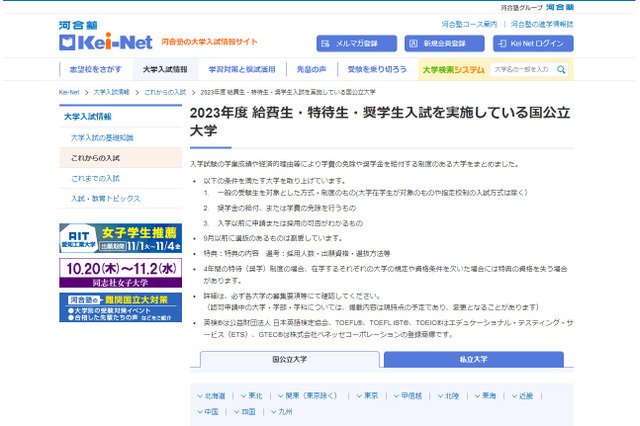Jump to the 九州 region section
Screen dimensions: 640x426
pyautogui.click(x=282, y=412)
